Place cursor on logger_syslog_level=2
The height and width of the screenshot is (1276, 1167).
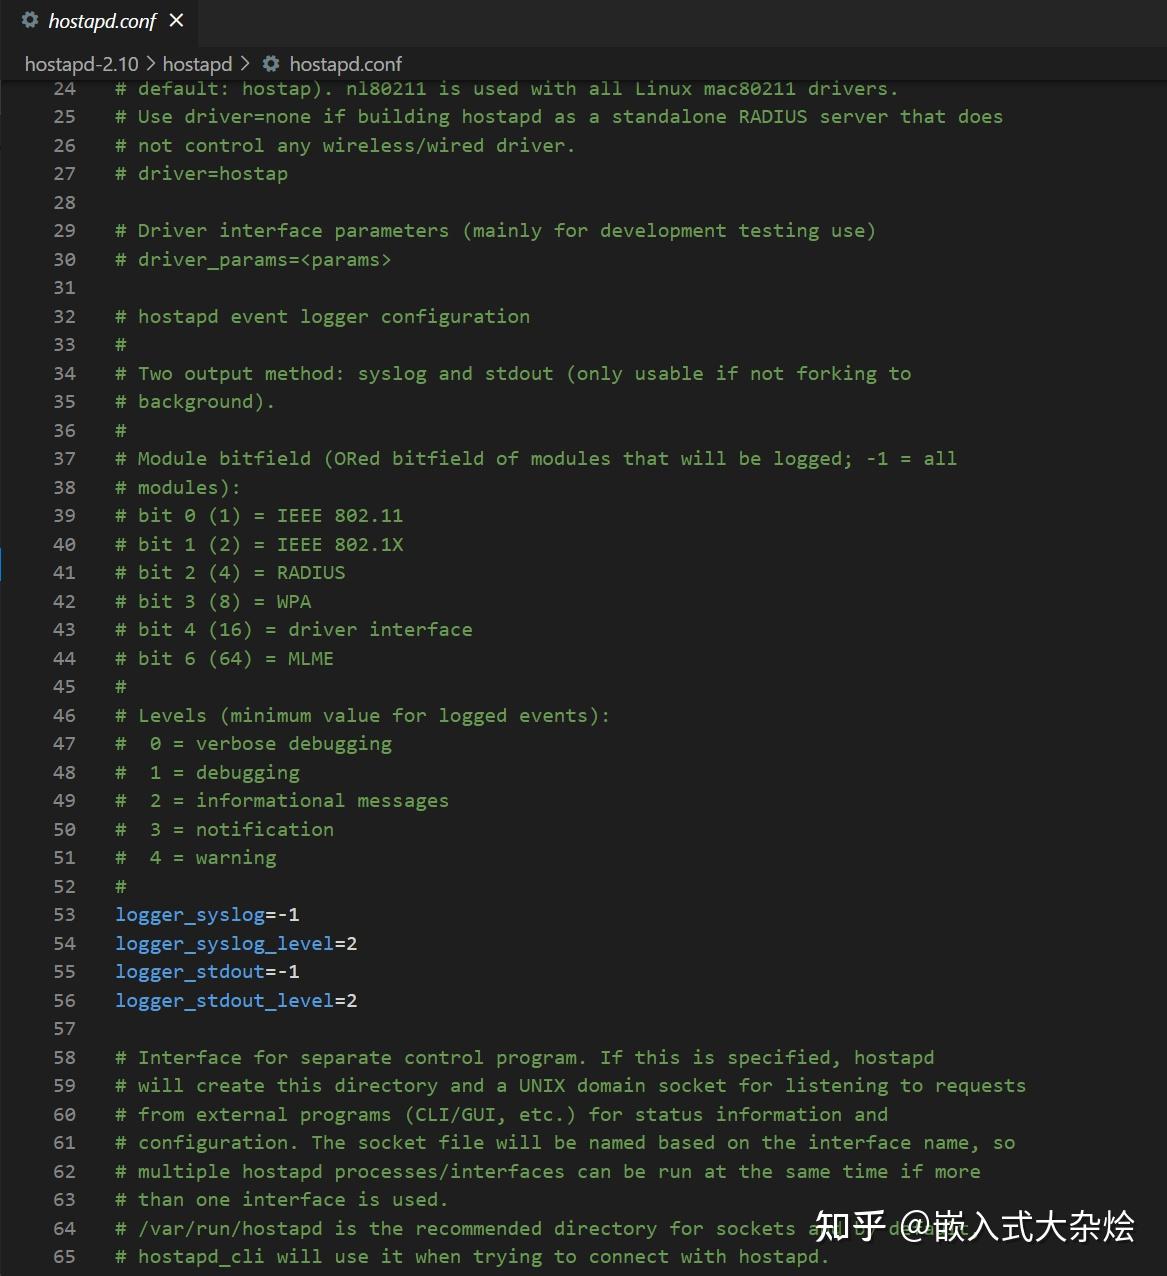236,943
